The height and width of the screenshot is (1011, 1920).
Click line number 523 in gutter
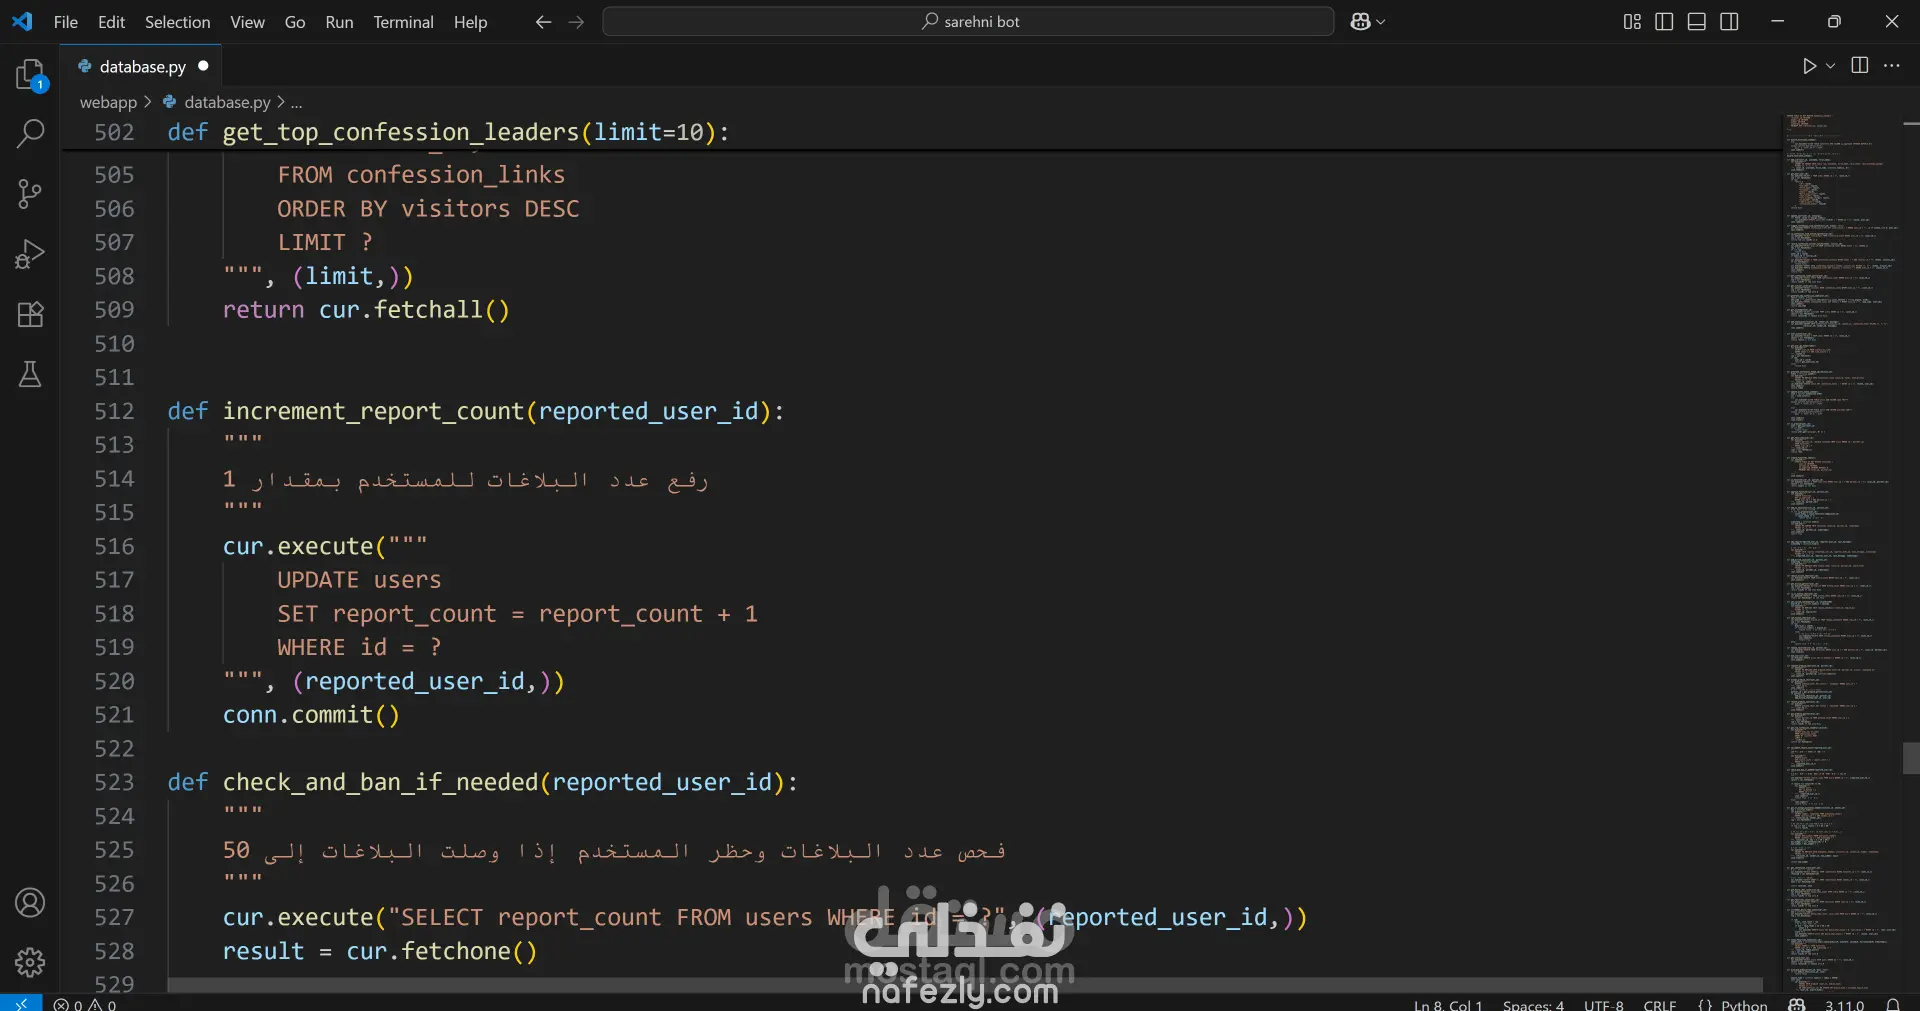tap(114, 782)
